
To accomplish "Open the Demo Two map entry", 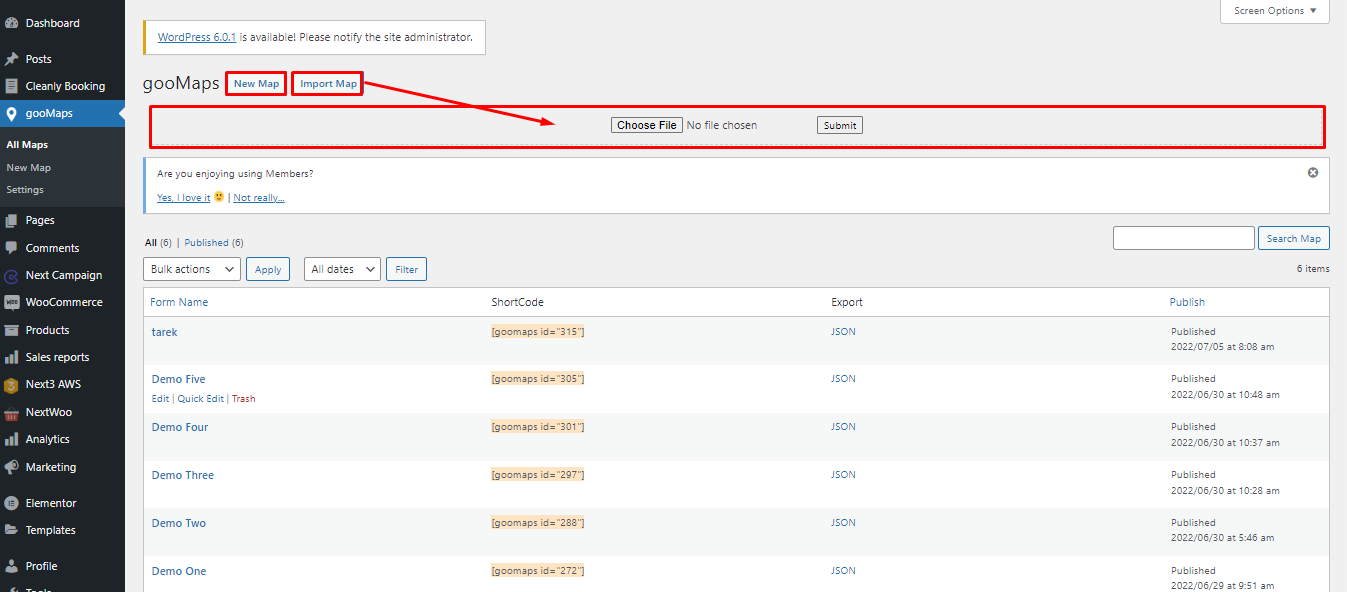I will (179, 523).
